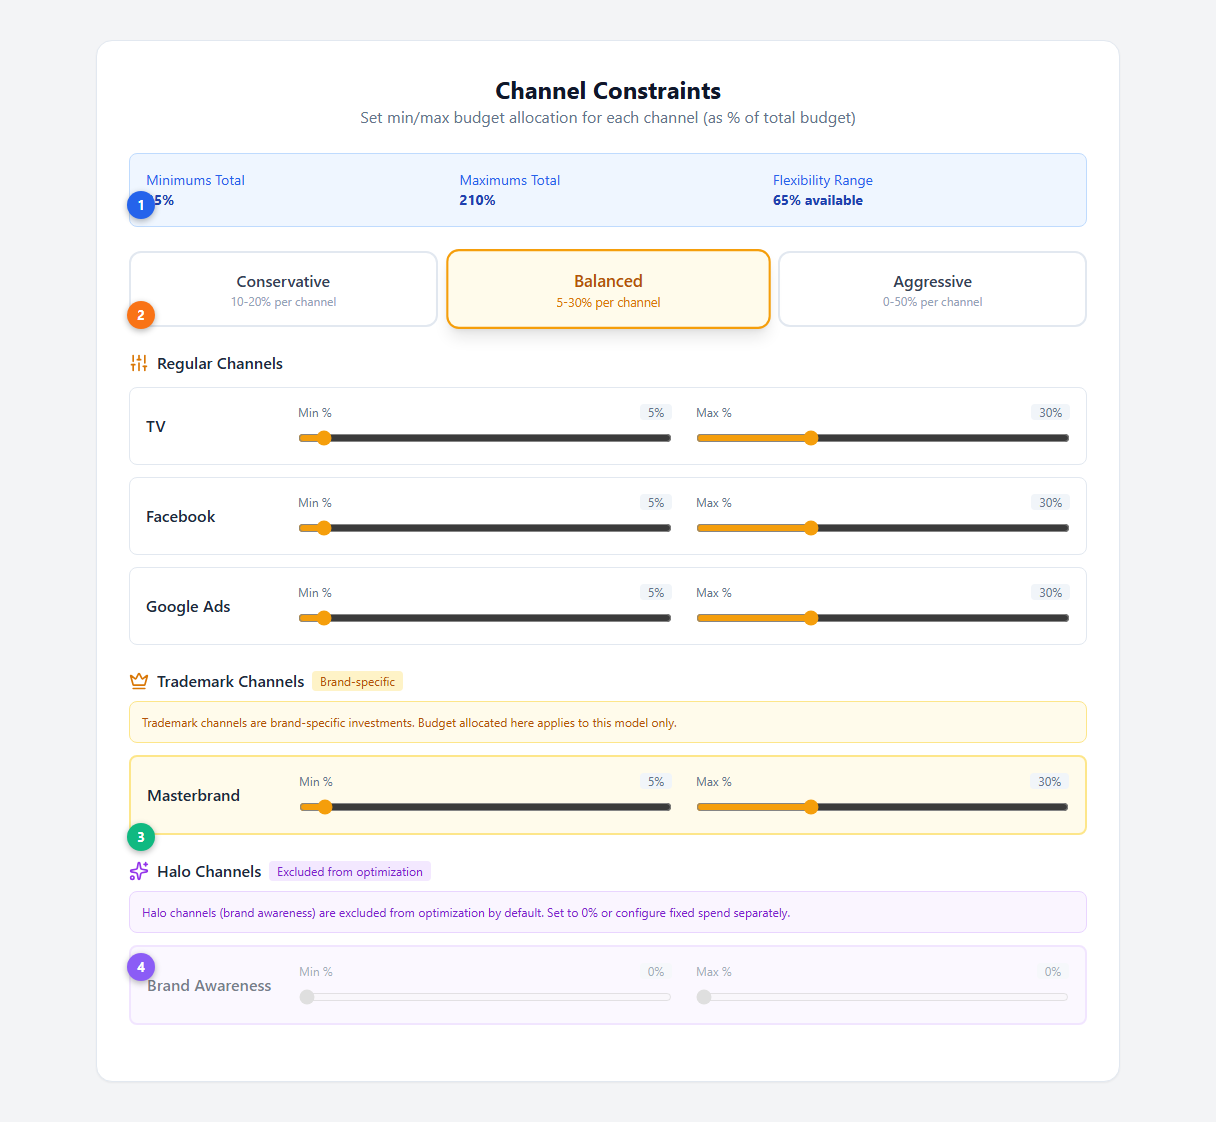Click the Trademark Channels crown icon
Image resolution: width=1216 pixels, height=1122 pixels.
point(139,681)
